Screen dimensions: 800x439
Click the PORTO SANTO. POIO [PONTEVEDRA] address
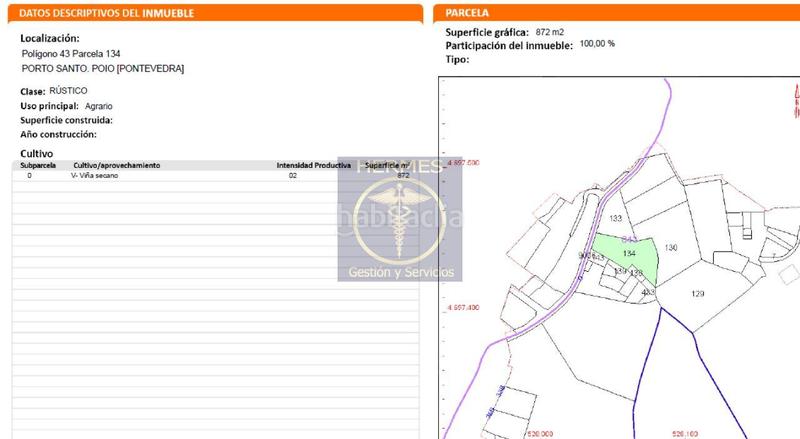[x=102, y=68]
